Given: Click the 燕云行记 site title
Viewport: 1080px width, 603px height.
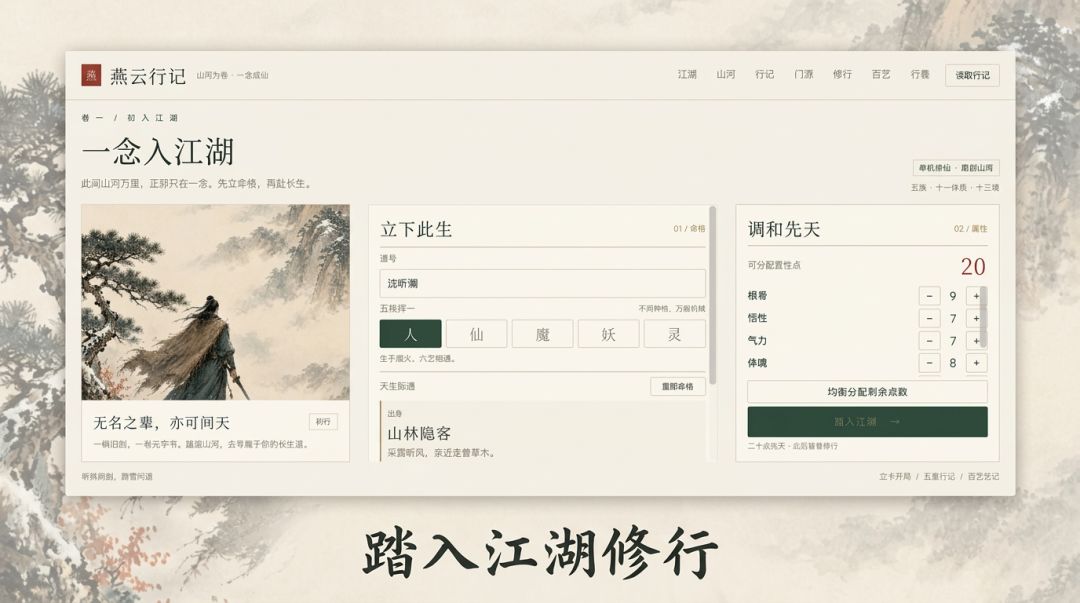Looking at the screenshot, I should click(148, 76).
